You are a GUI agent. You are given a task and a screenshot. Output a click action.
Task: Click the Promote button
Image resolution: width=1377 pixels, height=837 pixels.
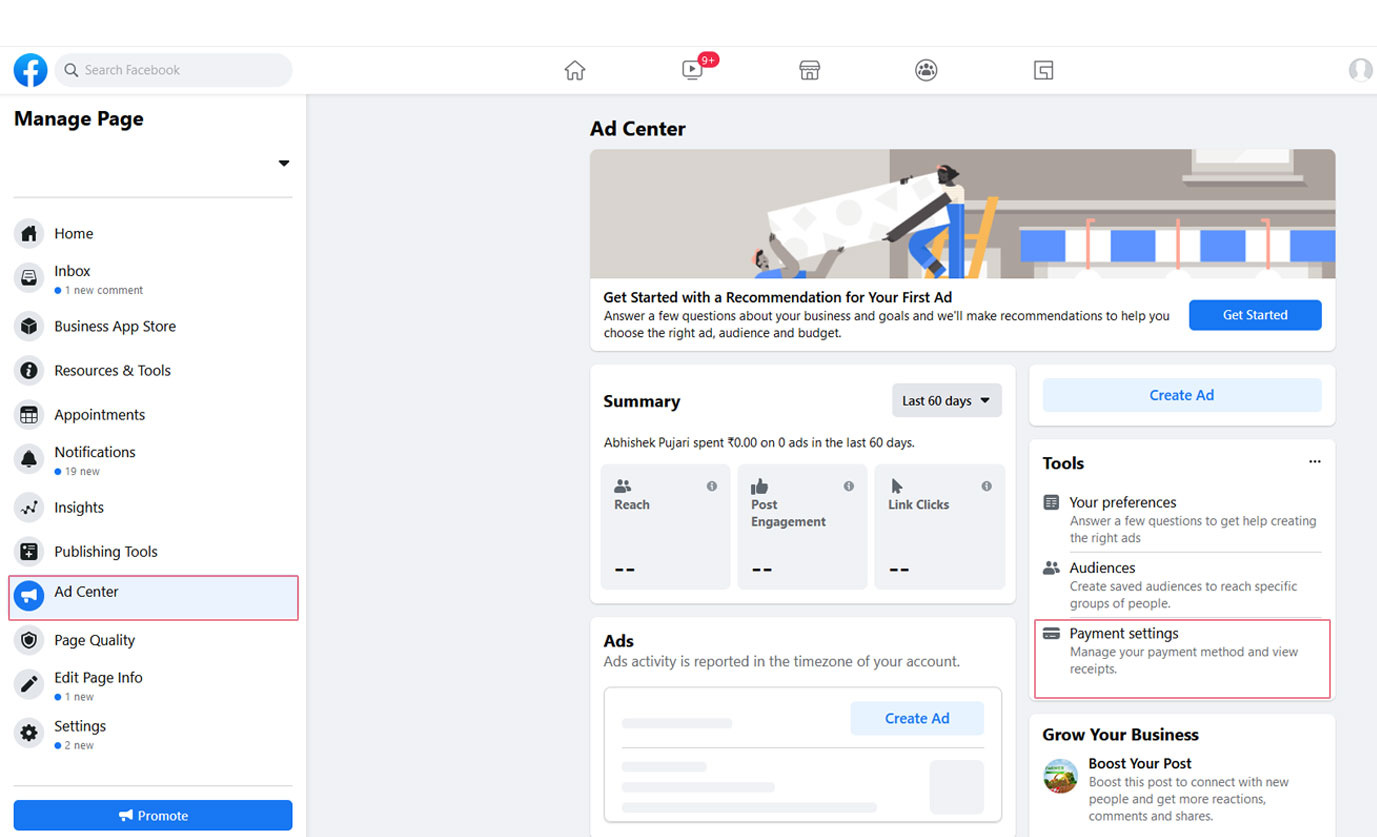tap(153, 815)
